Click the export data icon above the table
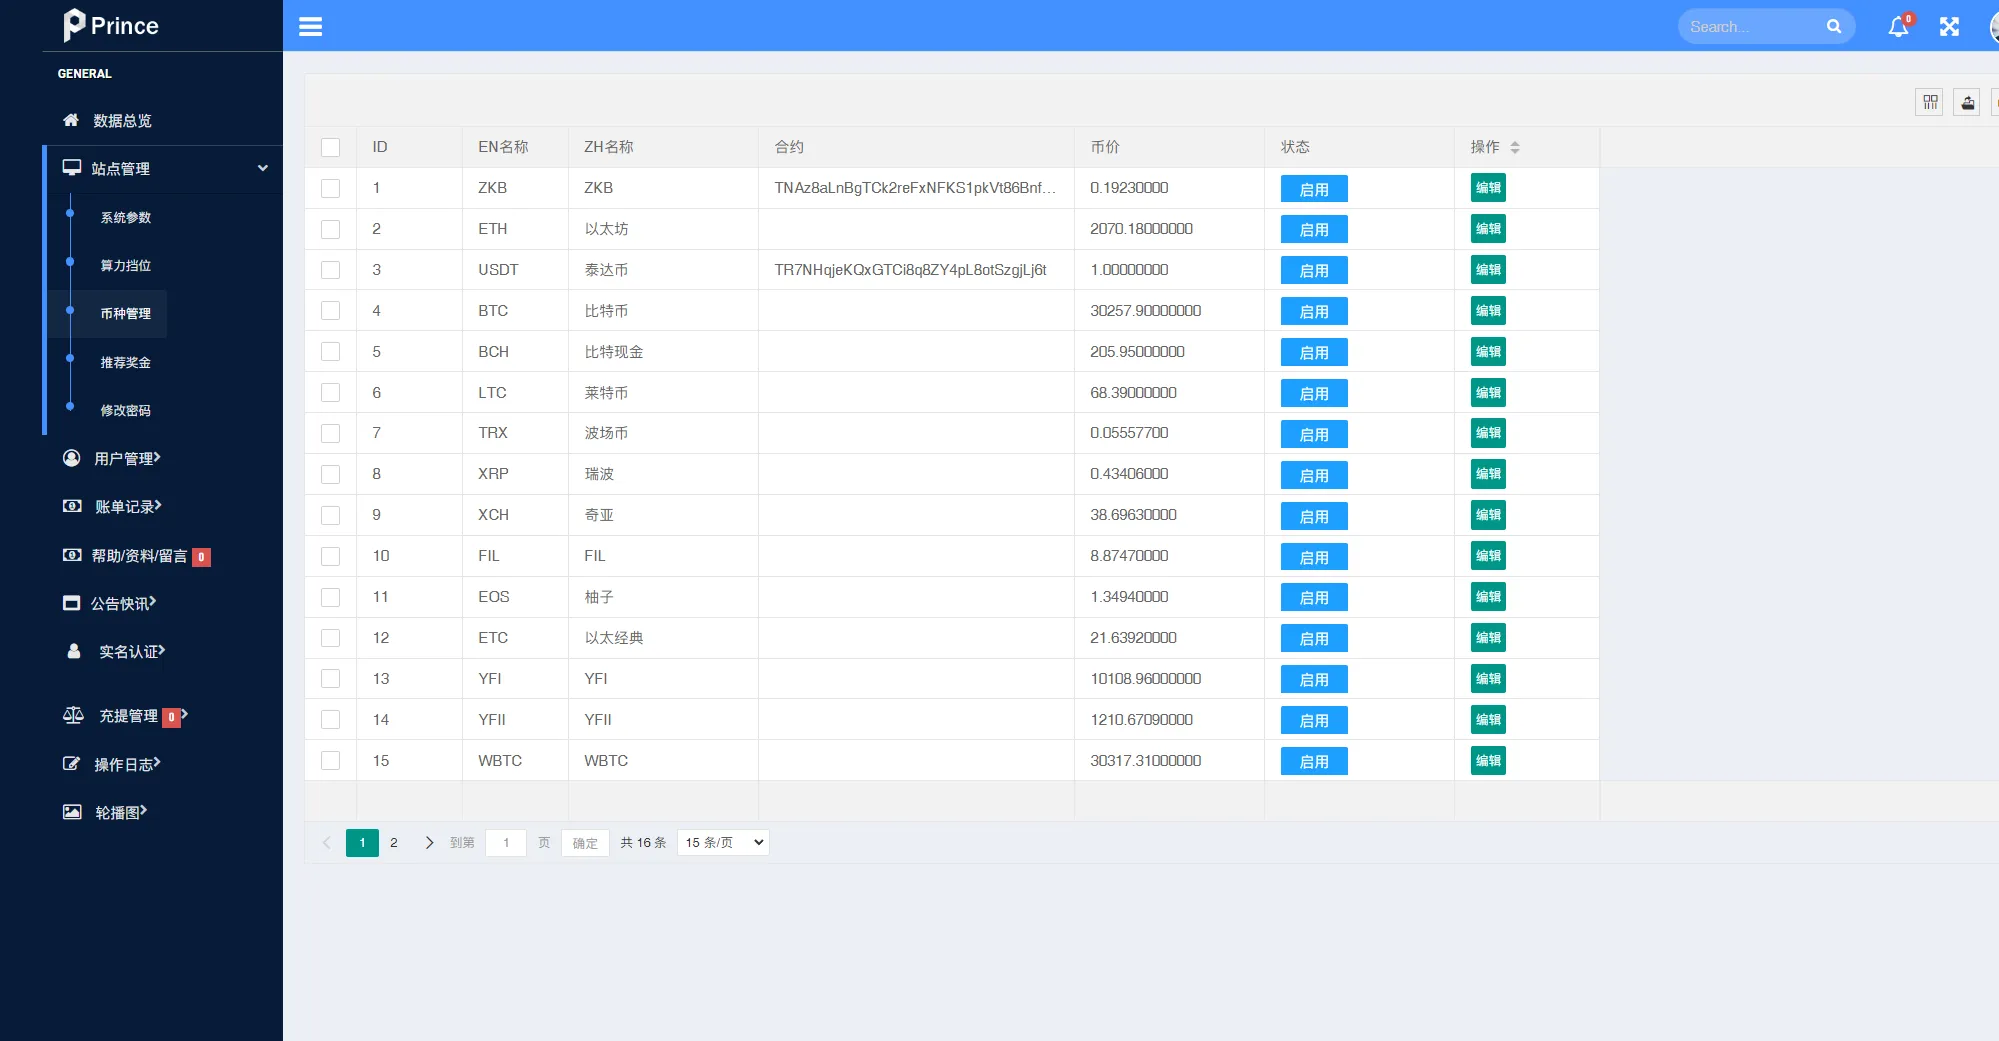 click(1965, 101)
